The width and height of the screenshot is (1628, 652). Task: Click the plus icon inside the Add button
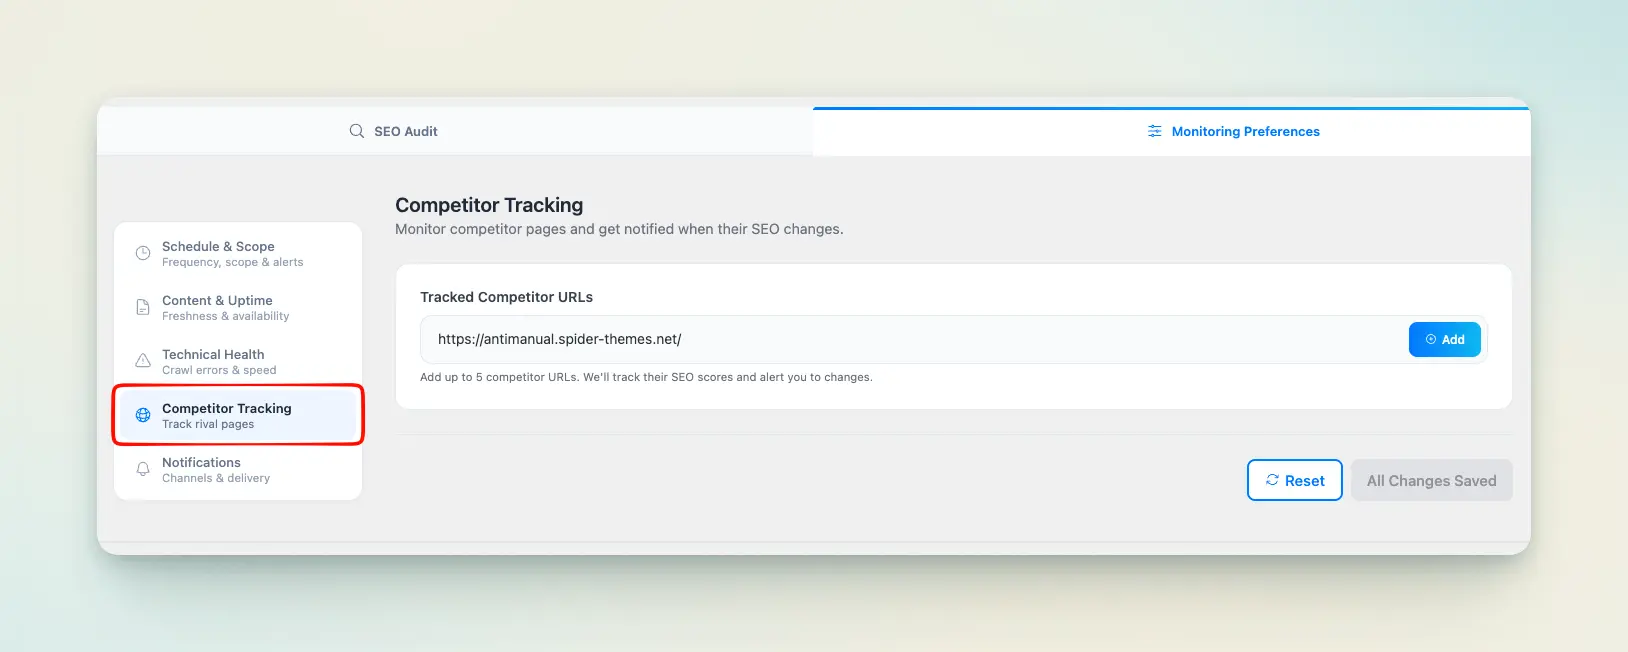[1431, 340]
